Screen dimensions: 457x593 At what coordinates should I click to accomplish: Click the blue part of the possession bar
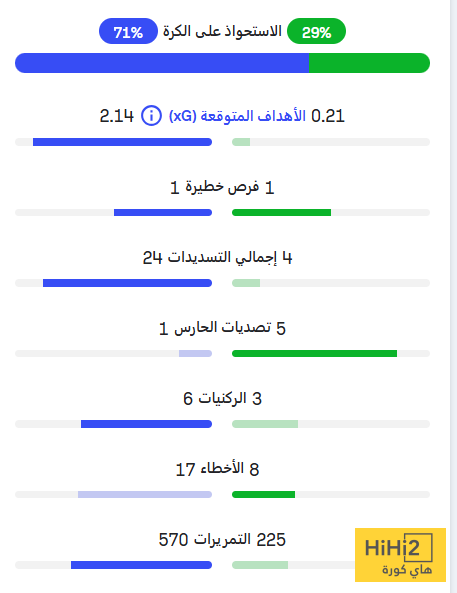coord(162,63)
